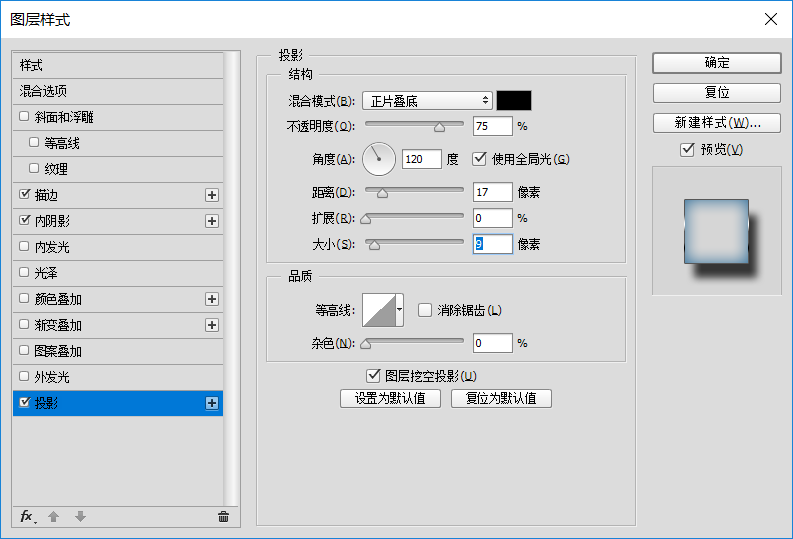Click the trash delete effect icon
793x539 pixels.
[x=223, y=516]
